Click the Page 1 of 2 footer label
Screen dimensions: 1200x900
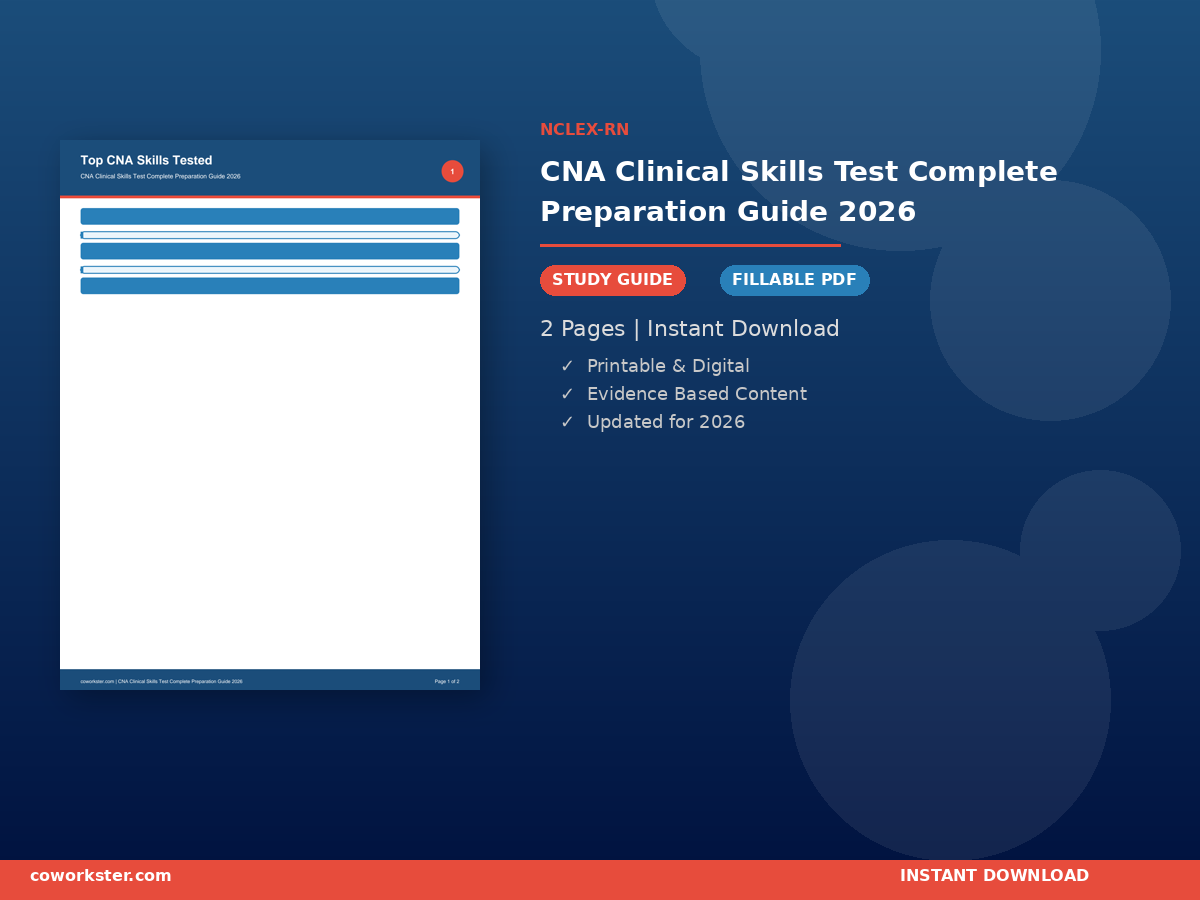tap(447, 681)
